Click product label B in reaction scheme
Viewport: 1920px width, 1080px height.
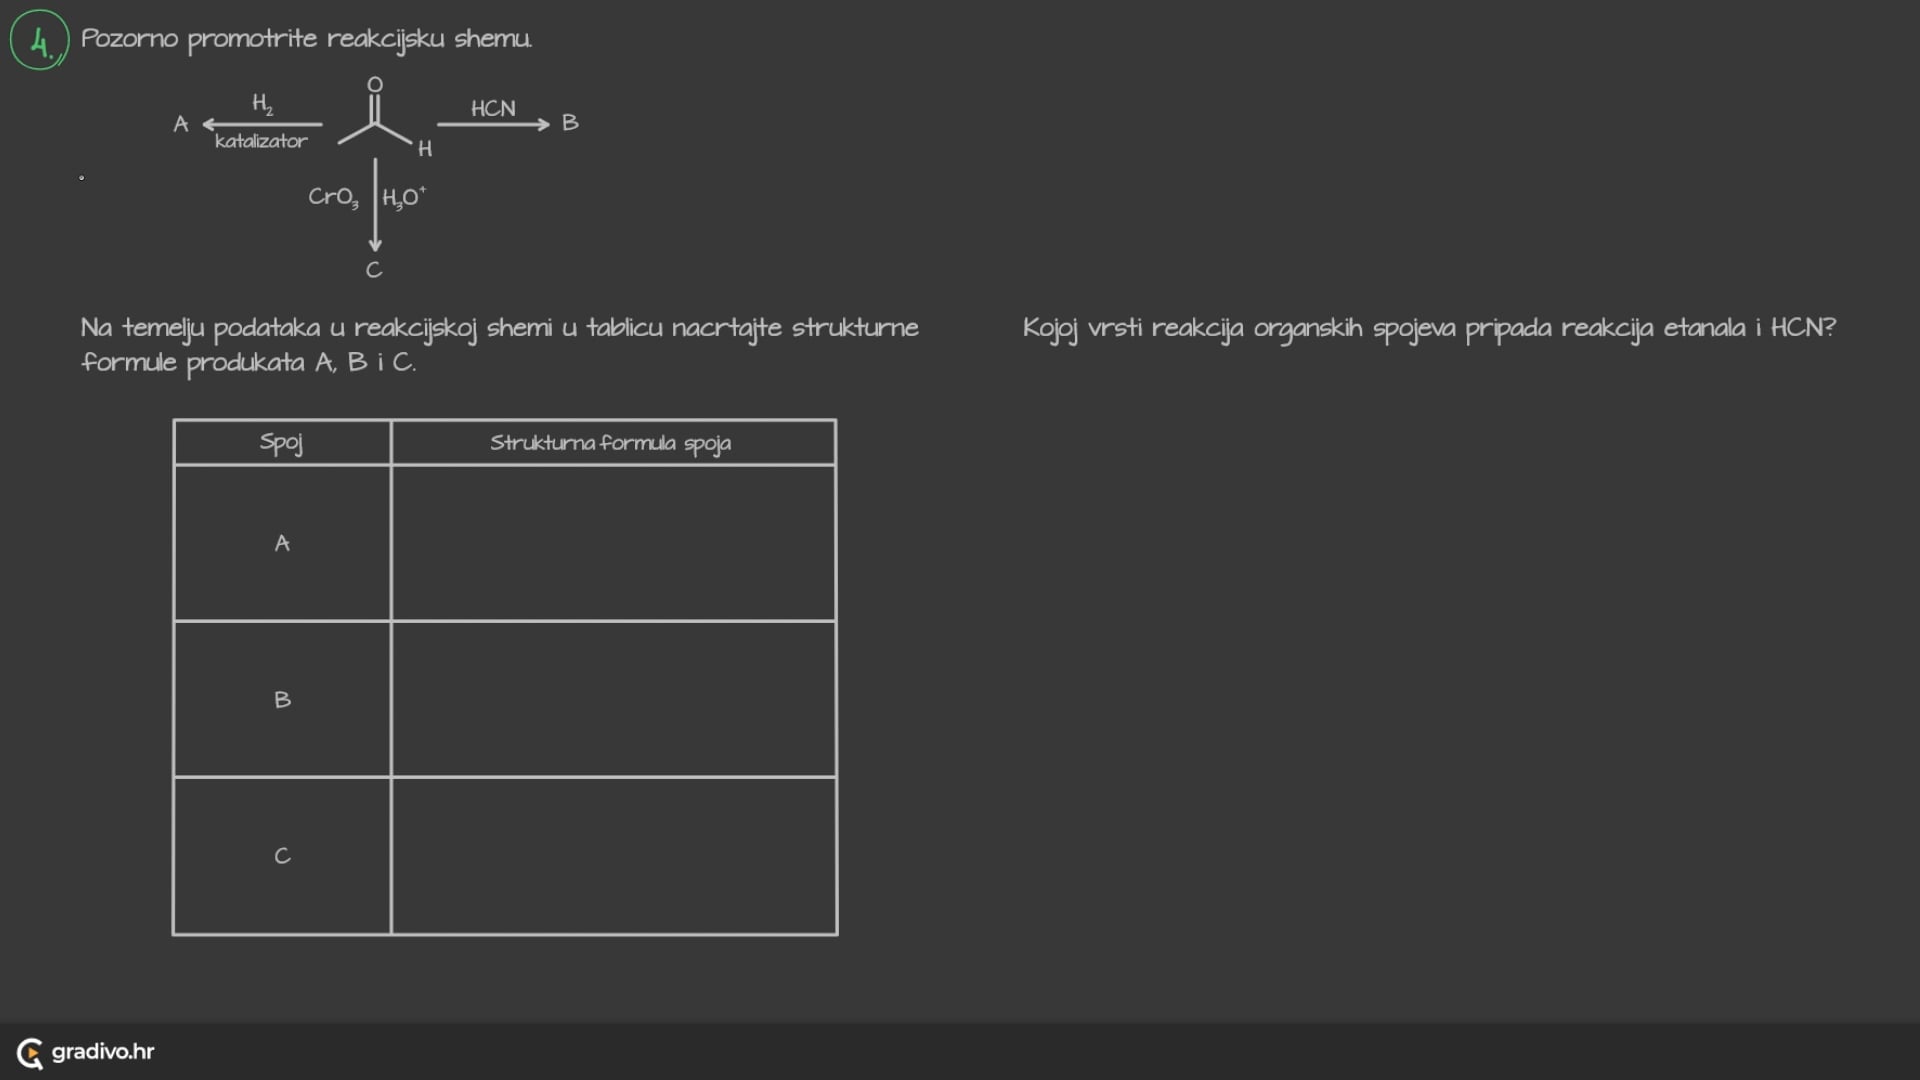tap(570, 123)
